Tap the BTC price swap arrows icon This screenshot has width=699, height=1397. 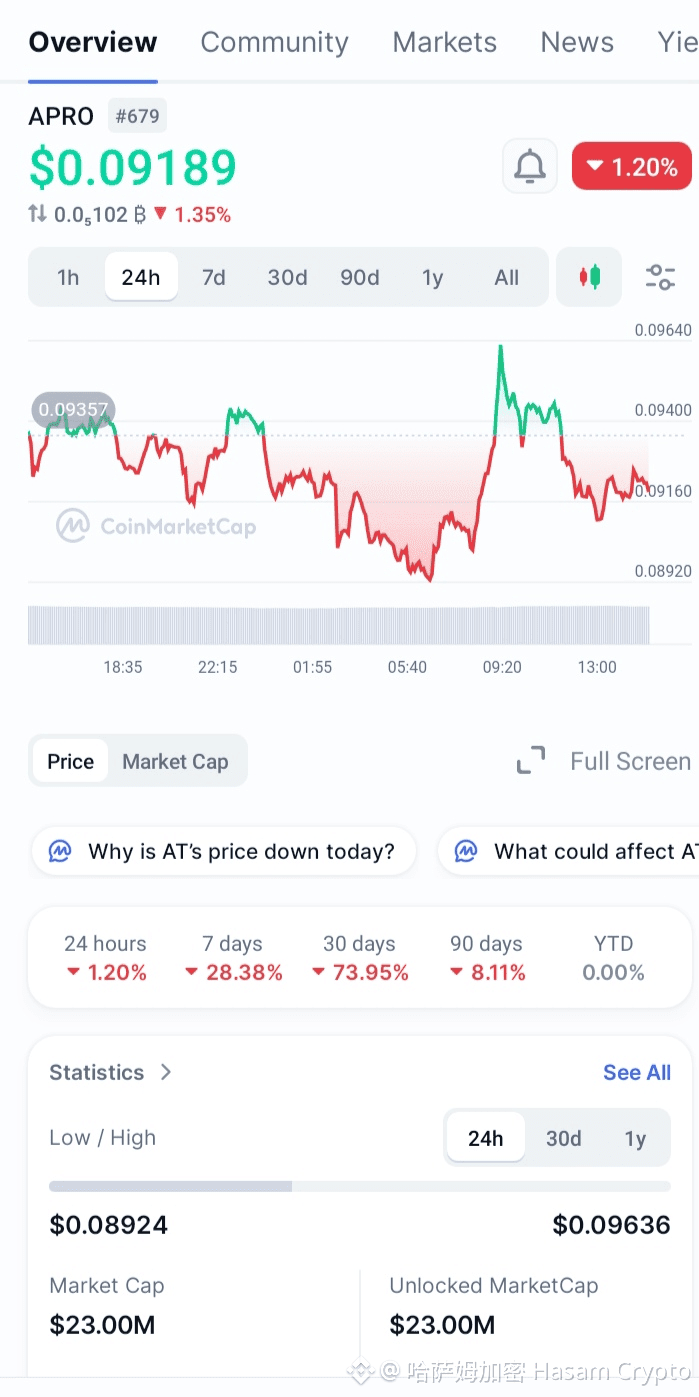click(38, 214)
